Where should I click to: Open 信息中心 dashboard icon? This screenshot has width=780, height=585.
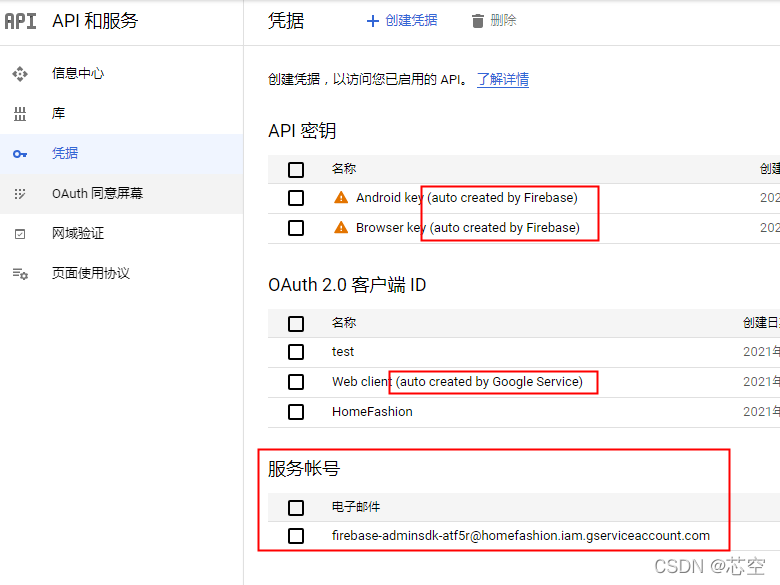click(20, 74)
